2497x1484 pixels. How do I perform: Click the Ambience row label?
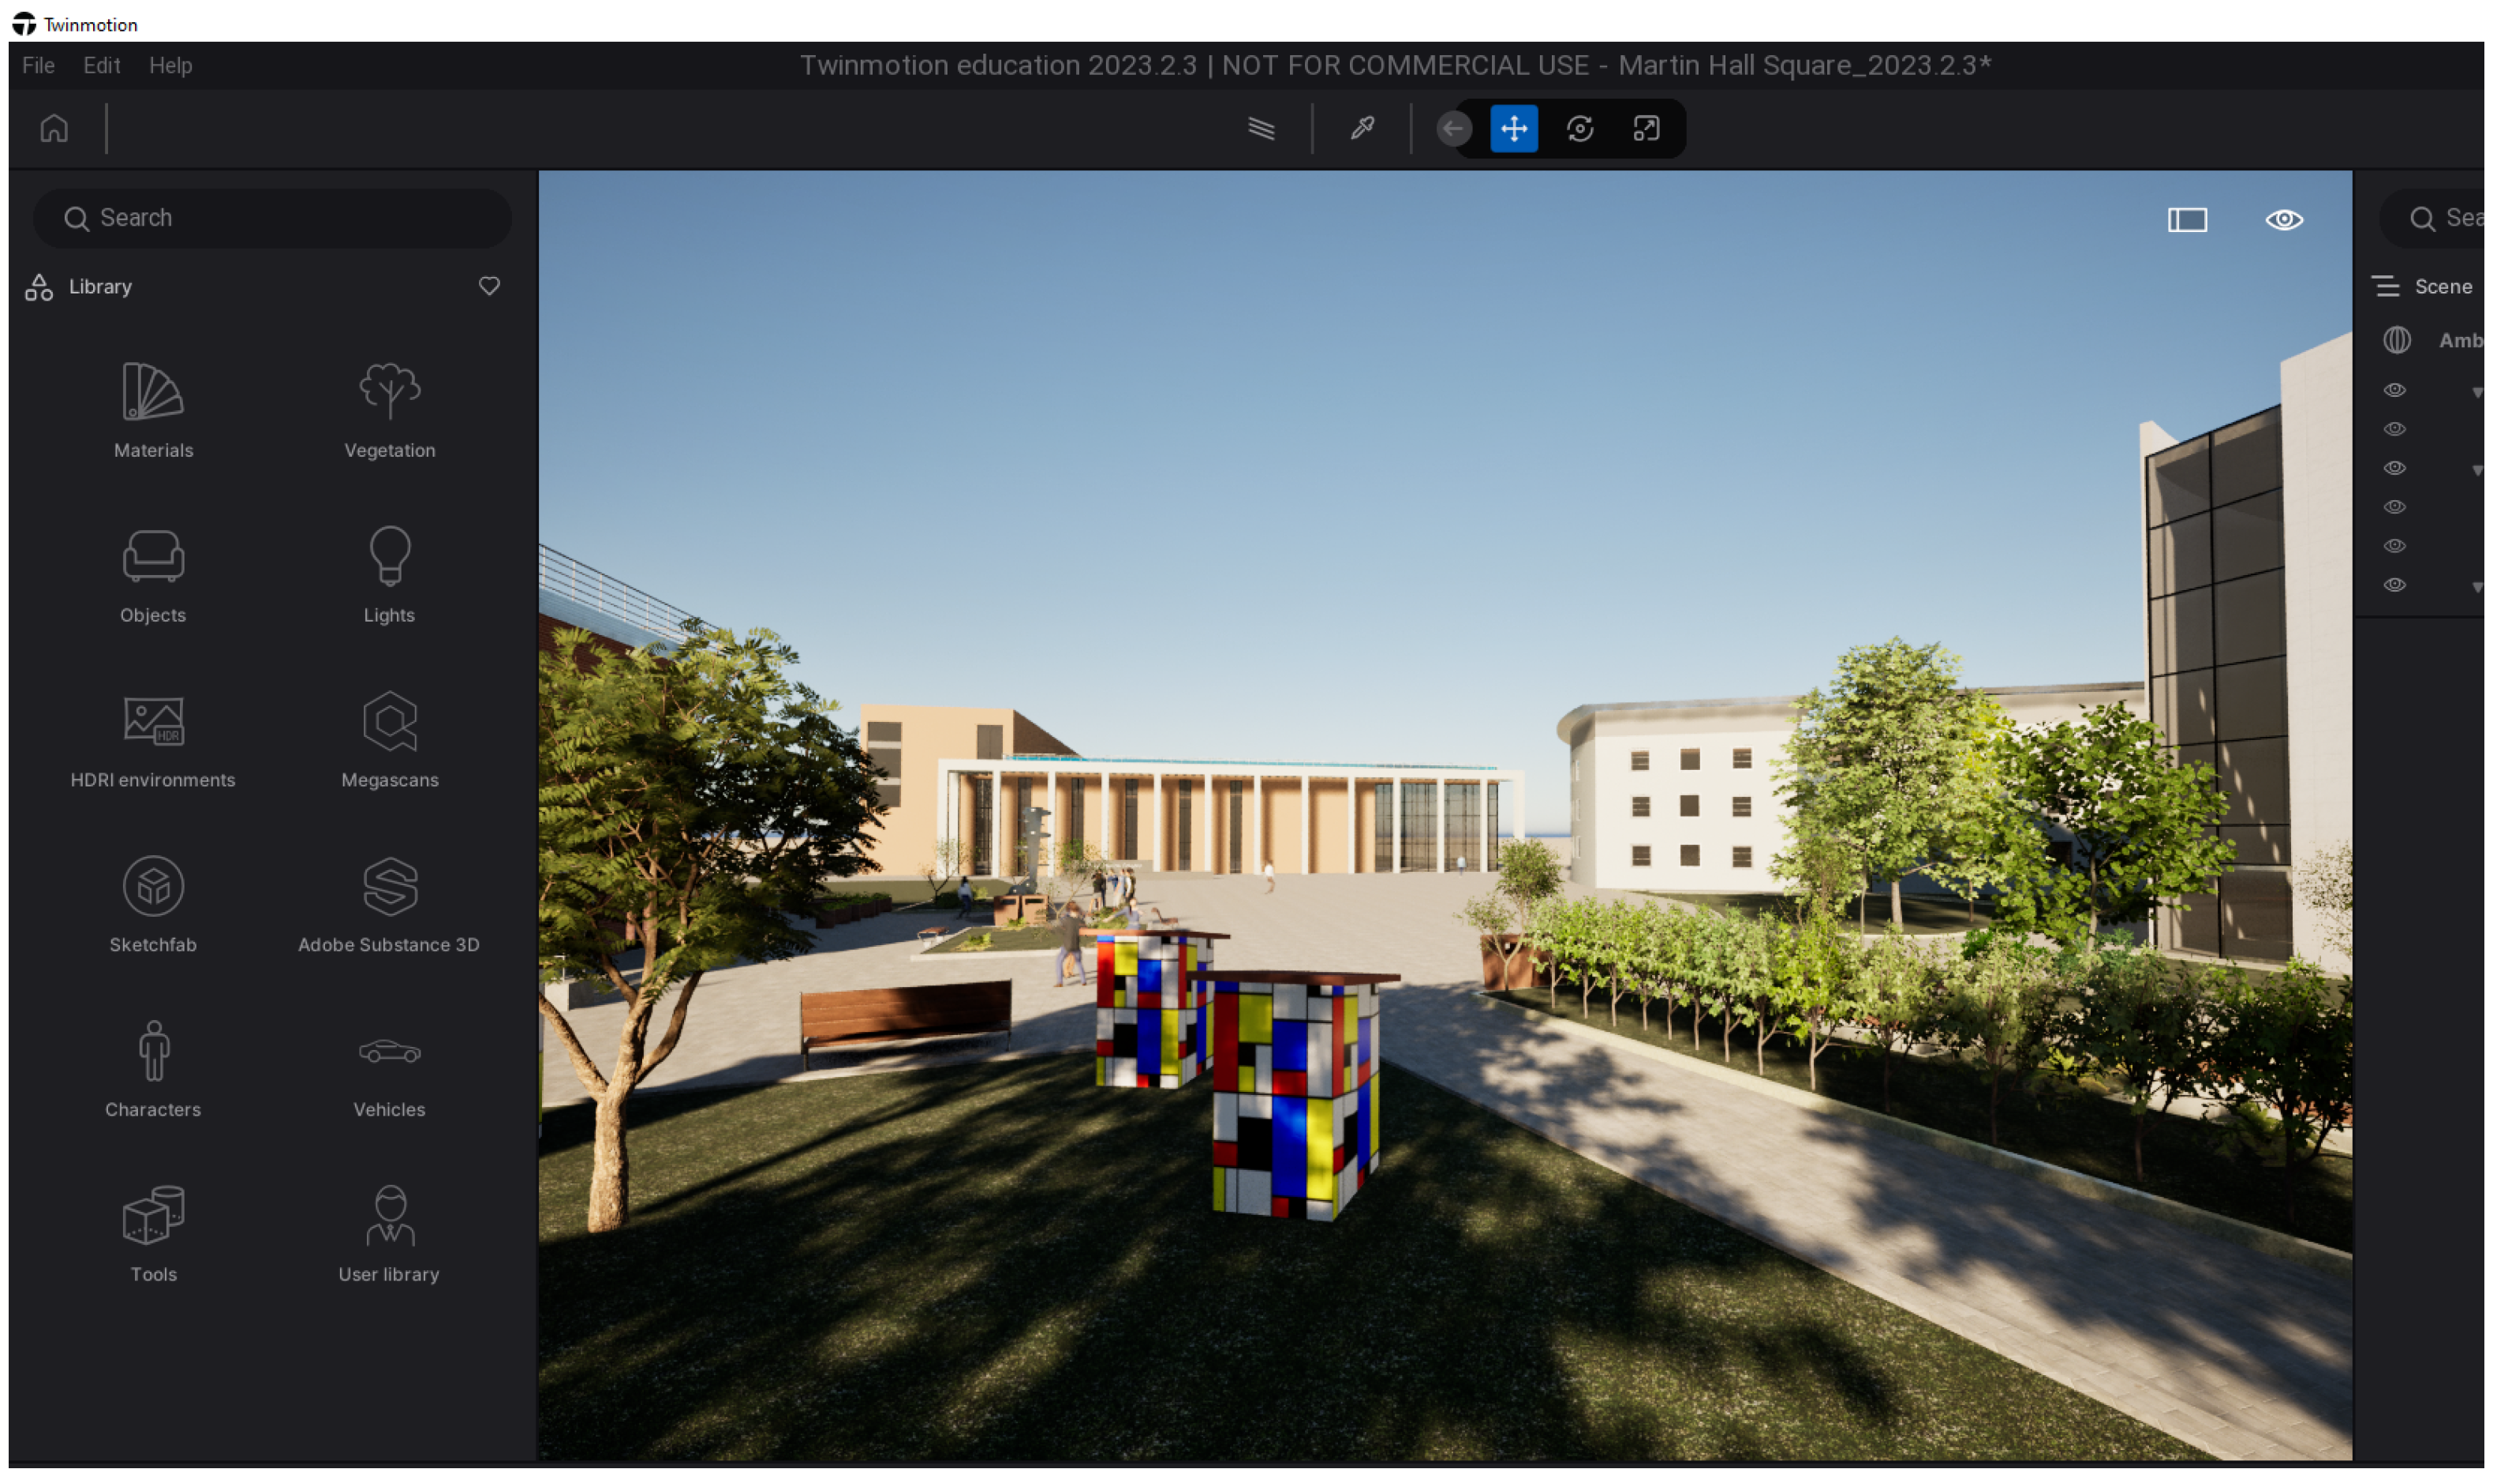tap(2461, 340)
